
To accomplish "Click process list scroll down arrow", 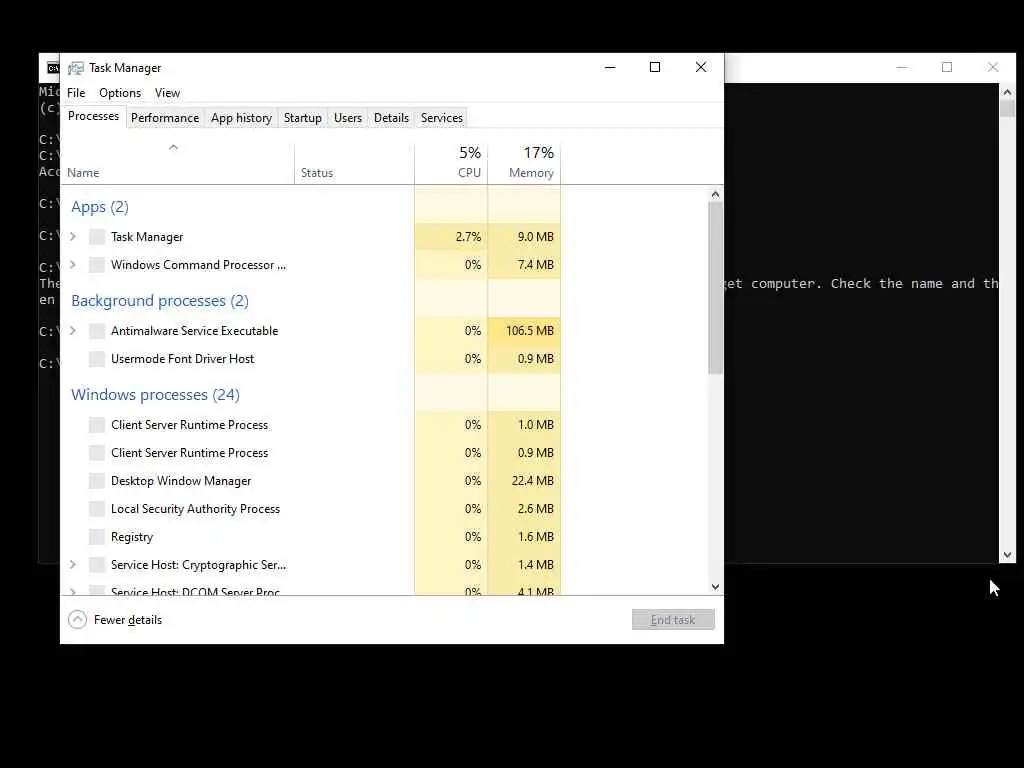I will pyautogui.click(x=715, y=586).
